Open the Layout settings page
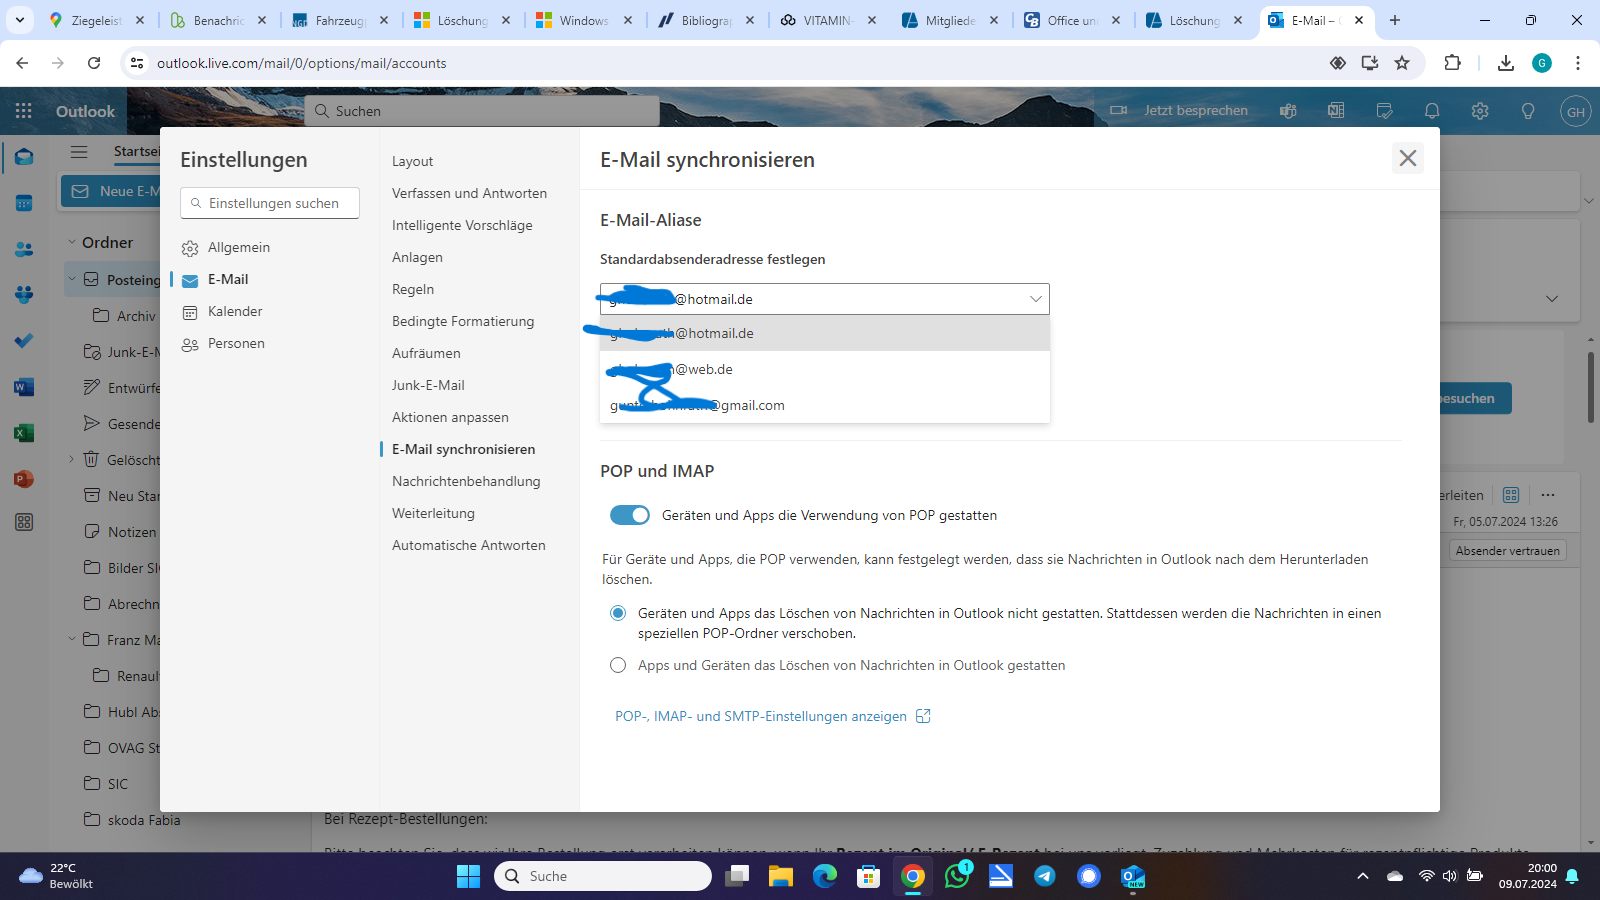This screenshot has height=900, width=1600. coord(413,161)
